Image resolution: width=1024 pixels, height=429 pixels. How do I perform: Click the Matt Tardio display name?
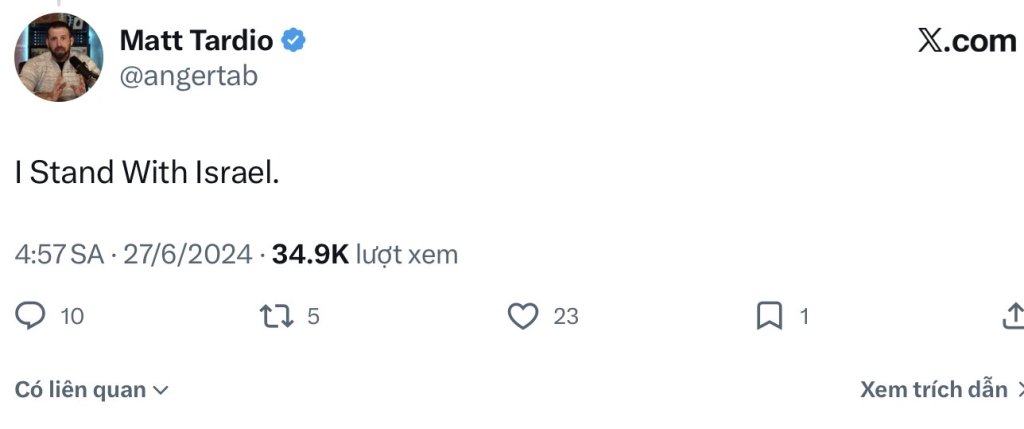pos(196,41)
